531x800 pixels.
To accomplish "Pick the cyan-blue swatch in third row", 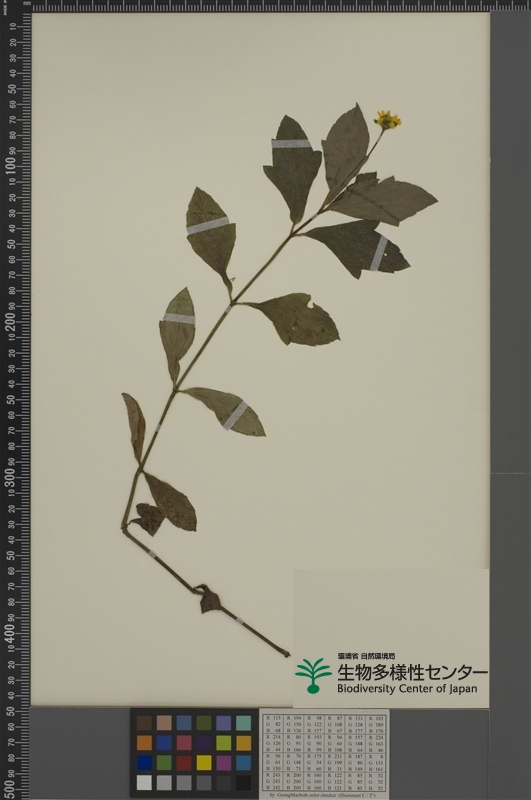I will point(244,762).
